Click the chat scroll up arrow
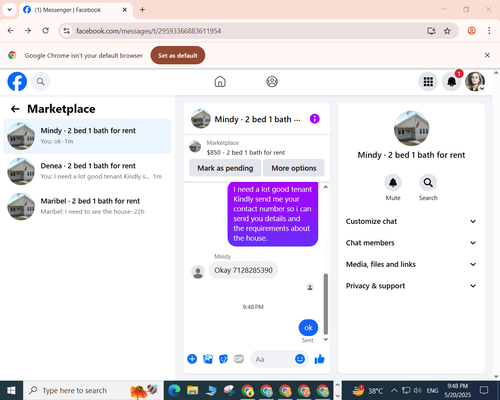Screen dimensions: 500x400 326,187
